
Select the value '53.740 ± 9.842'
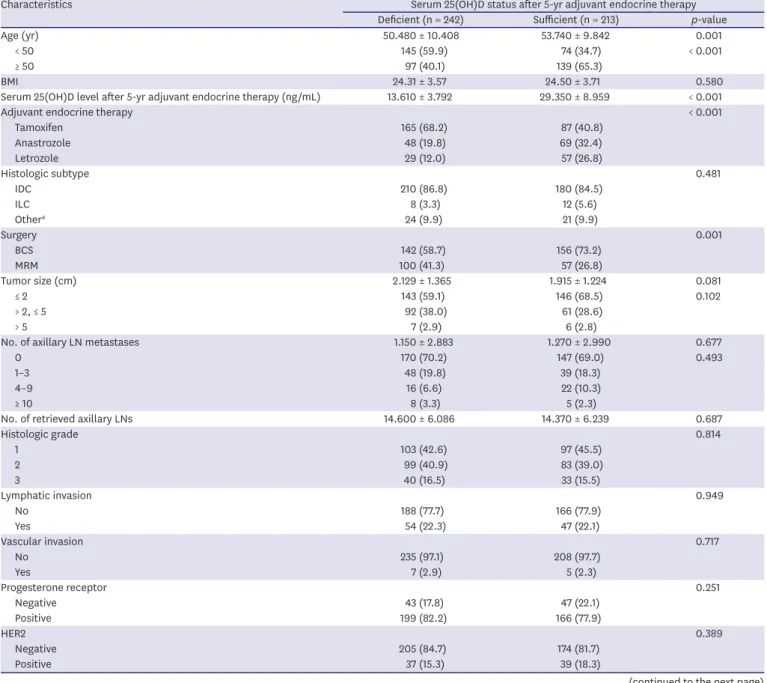(x=575, y=36)
